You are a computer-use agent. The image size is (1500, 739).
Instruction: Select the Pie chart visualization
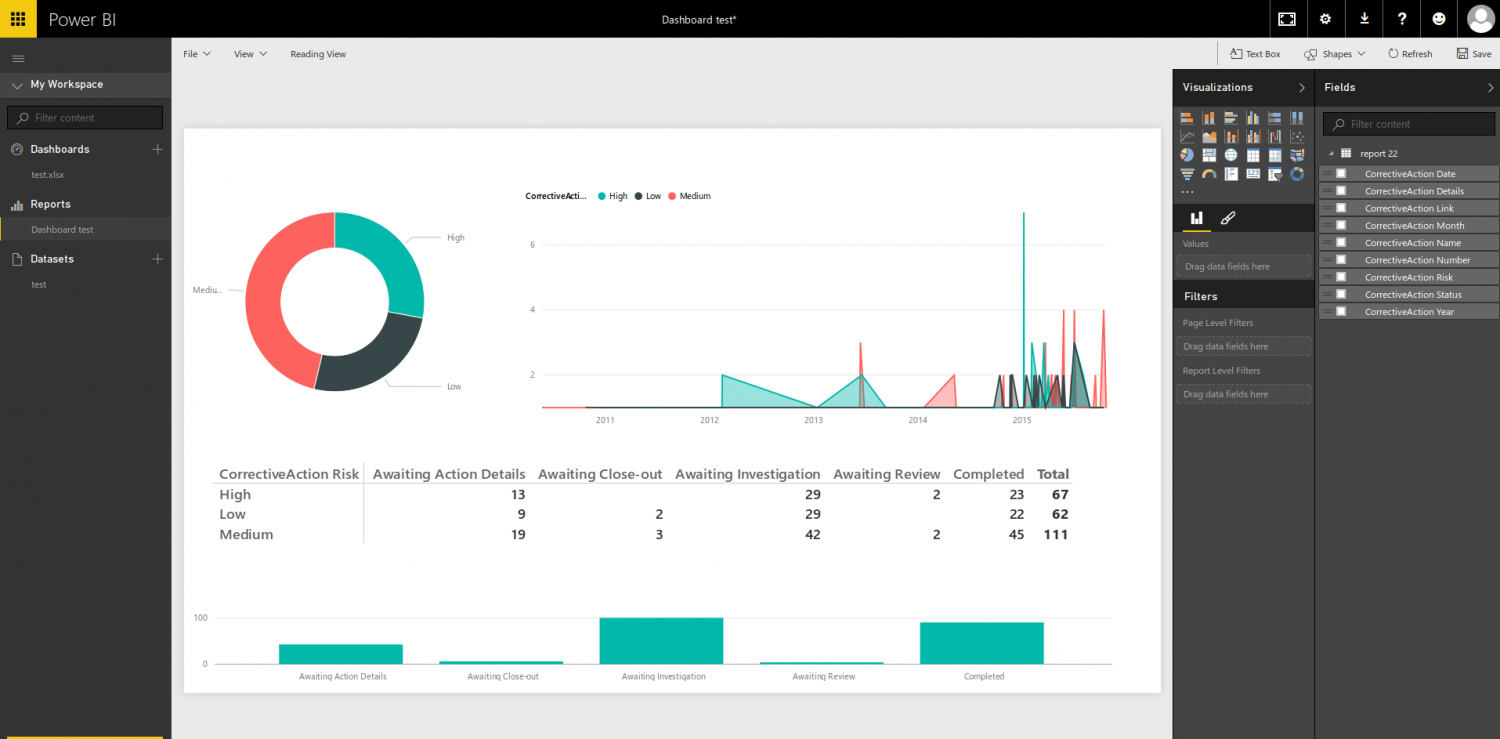point(1187,154)
